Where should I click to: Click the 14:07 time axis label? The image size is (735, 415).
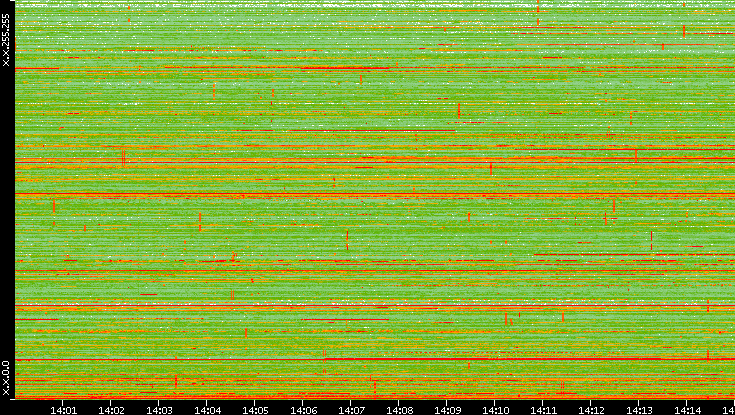pyautogui.click(x=351, y=410)
